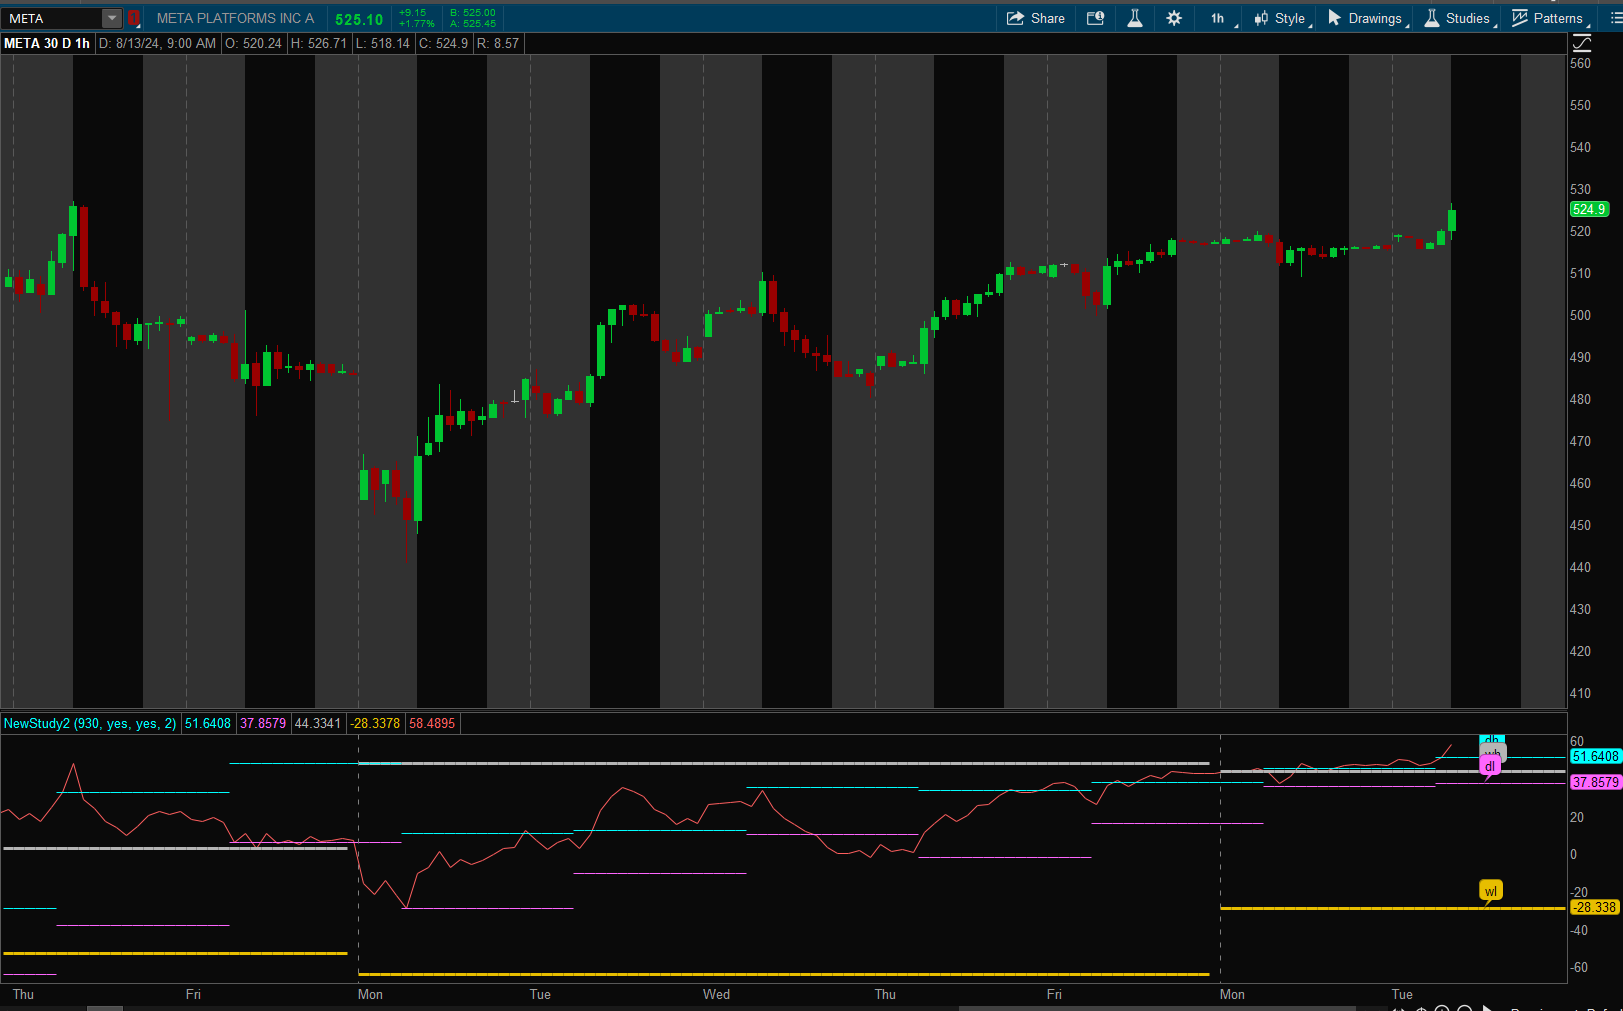Open the Patterns menu
1623x1011 pixels.
[1548, 18]
